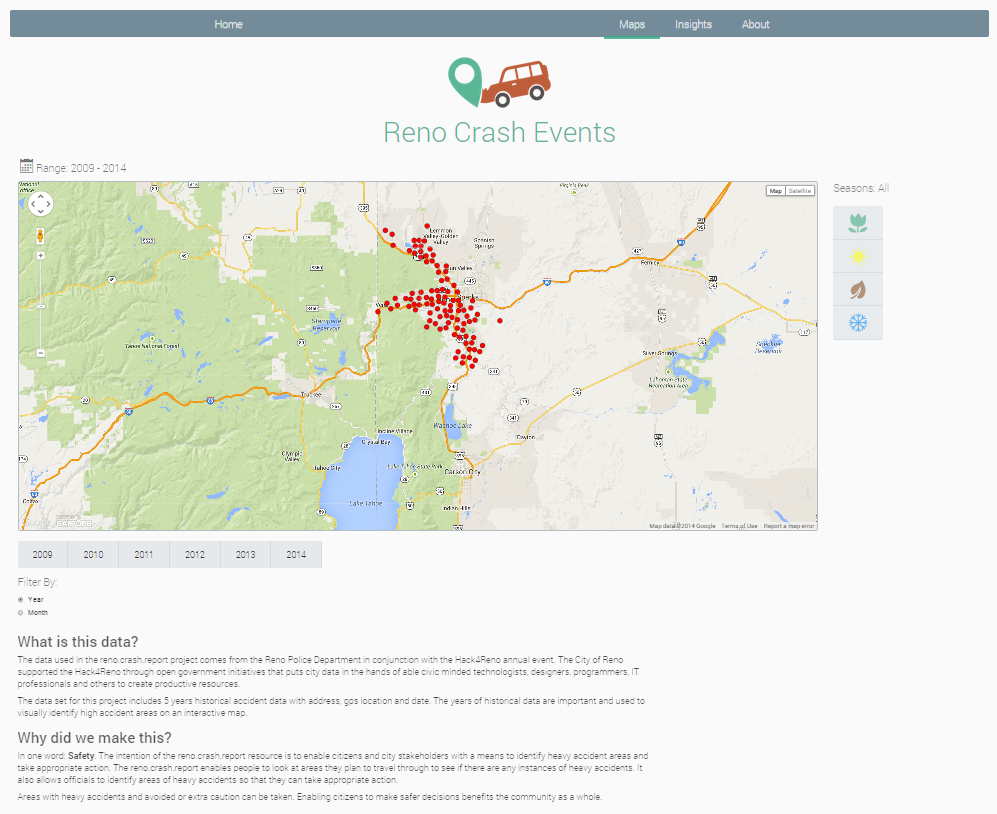The height and width of the screenshot is (814, 997).
Task: Click the 'What is this data?' heading
Action: point(78,642)
